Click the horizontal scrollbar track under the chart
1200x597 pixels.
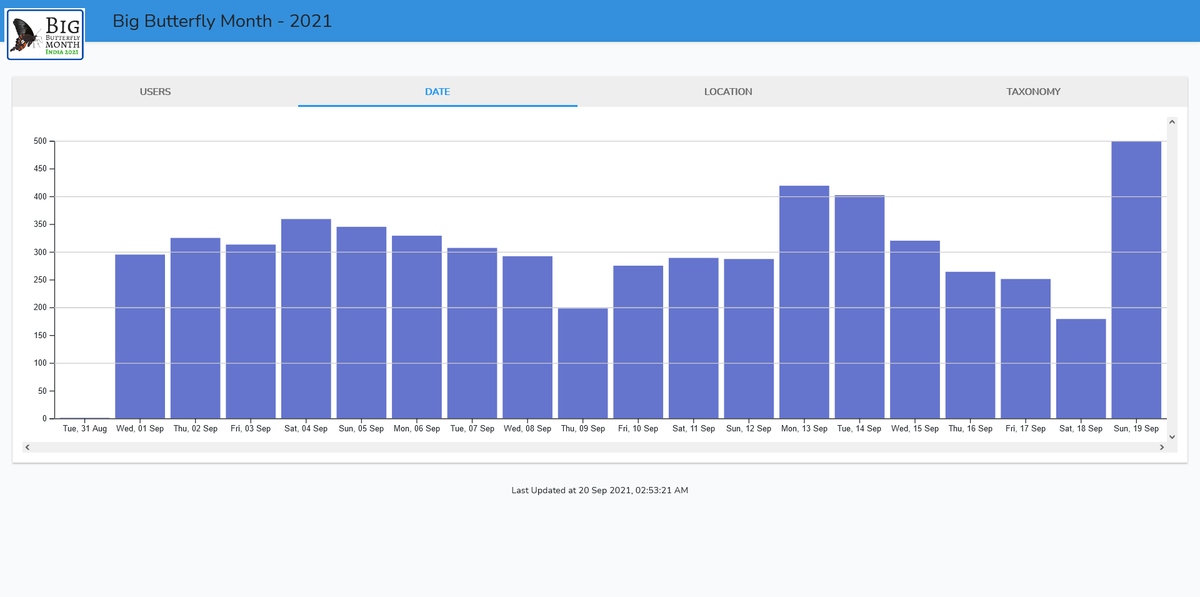click(x=594, y=448)
